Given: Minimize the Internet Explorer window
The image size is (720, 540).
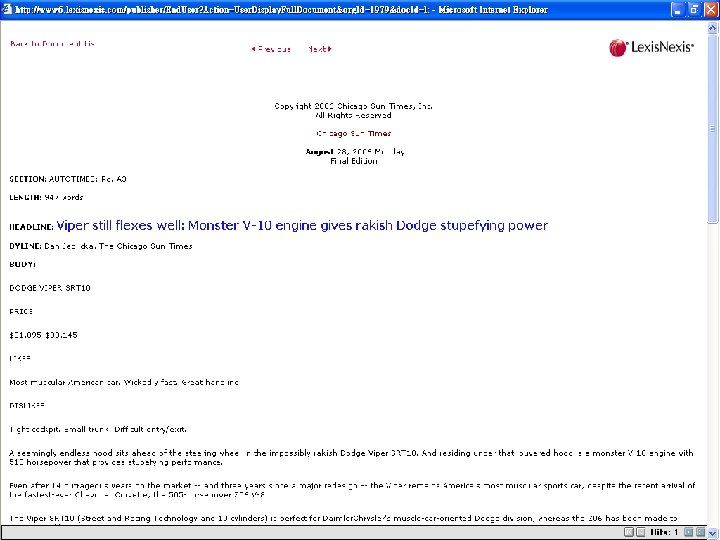Looking at the screenshot, I should click(x=677, y=10).
